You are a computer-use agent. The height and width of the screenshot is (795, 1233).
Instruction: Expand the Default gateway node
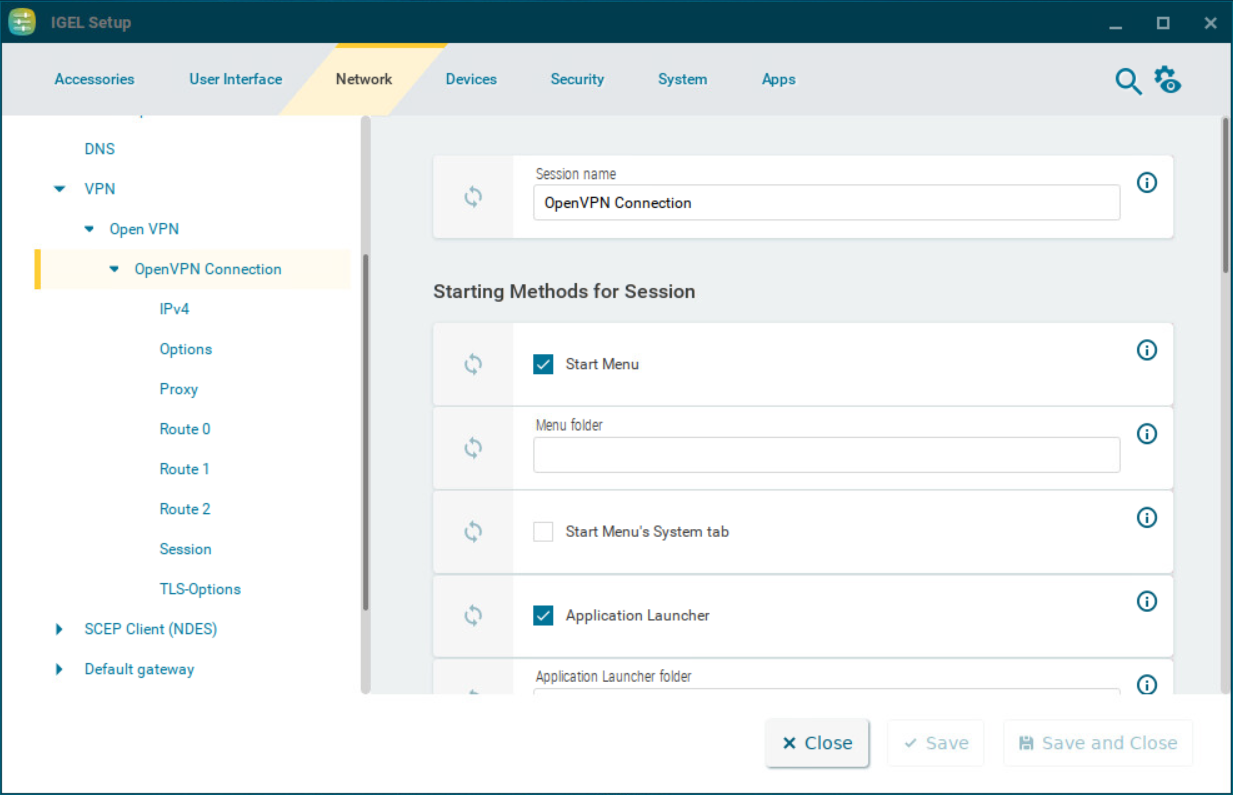coord(60,669)
